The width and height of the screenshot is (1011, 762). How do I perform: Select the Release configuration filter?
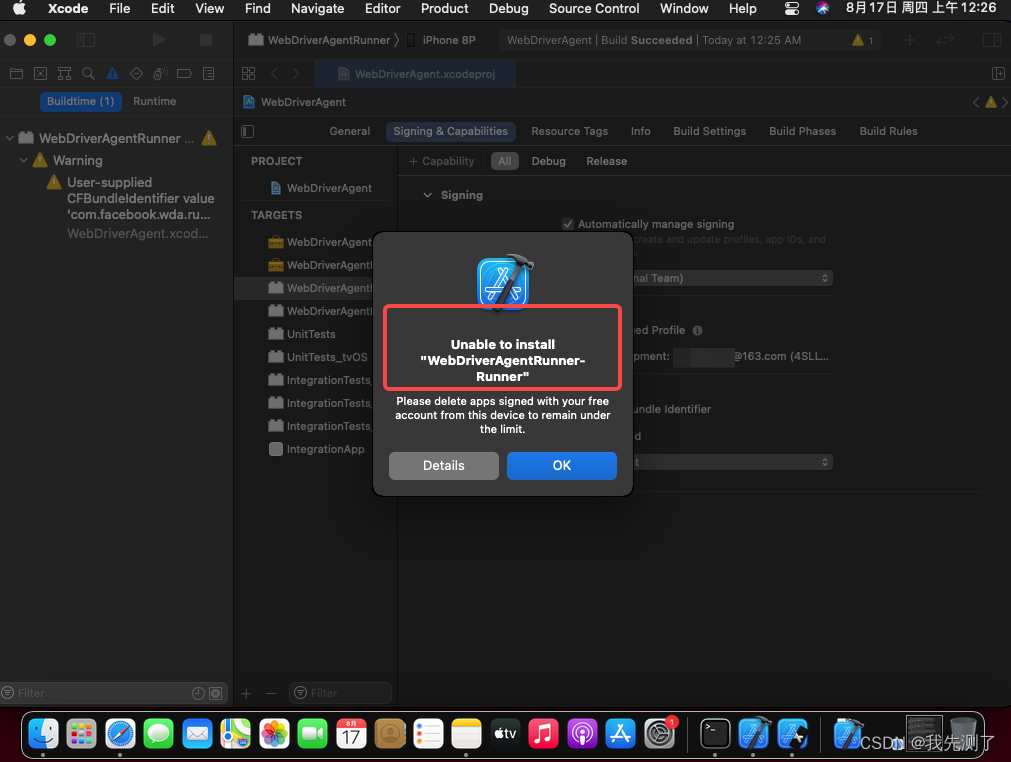(606, 160)
